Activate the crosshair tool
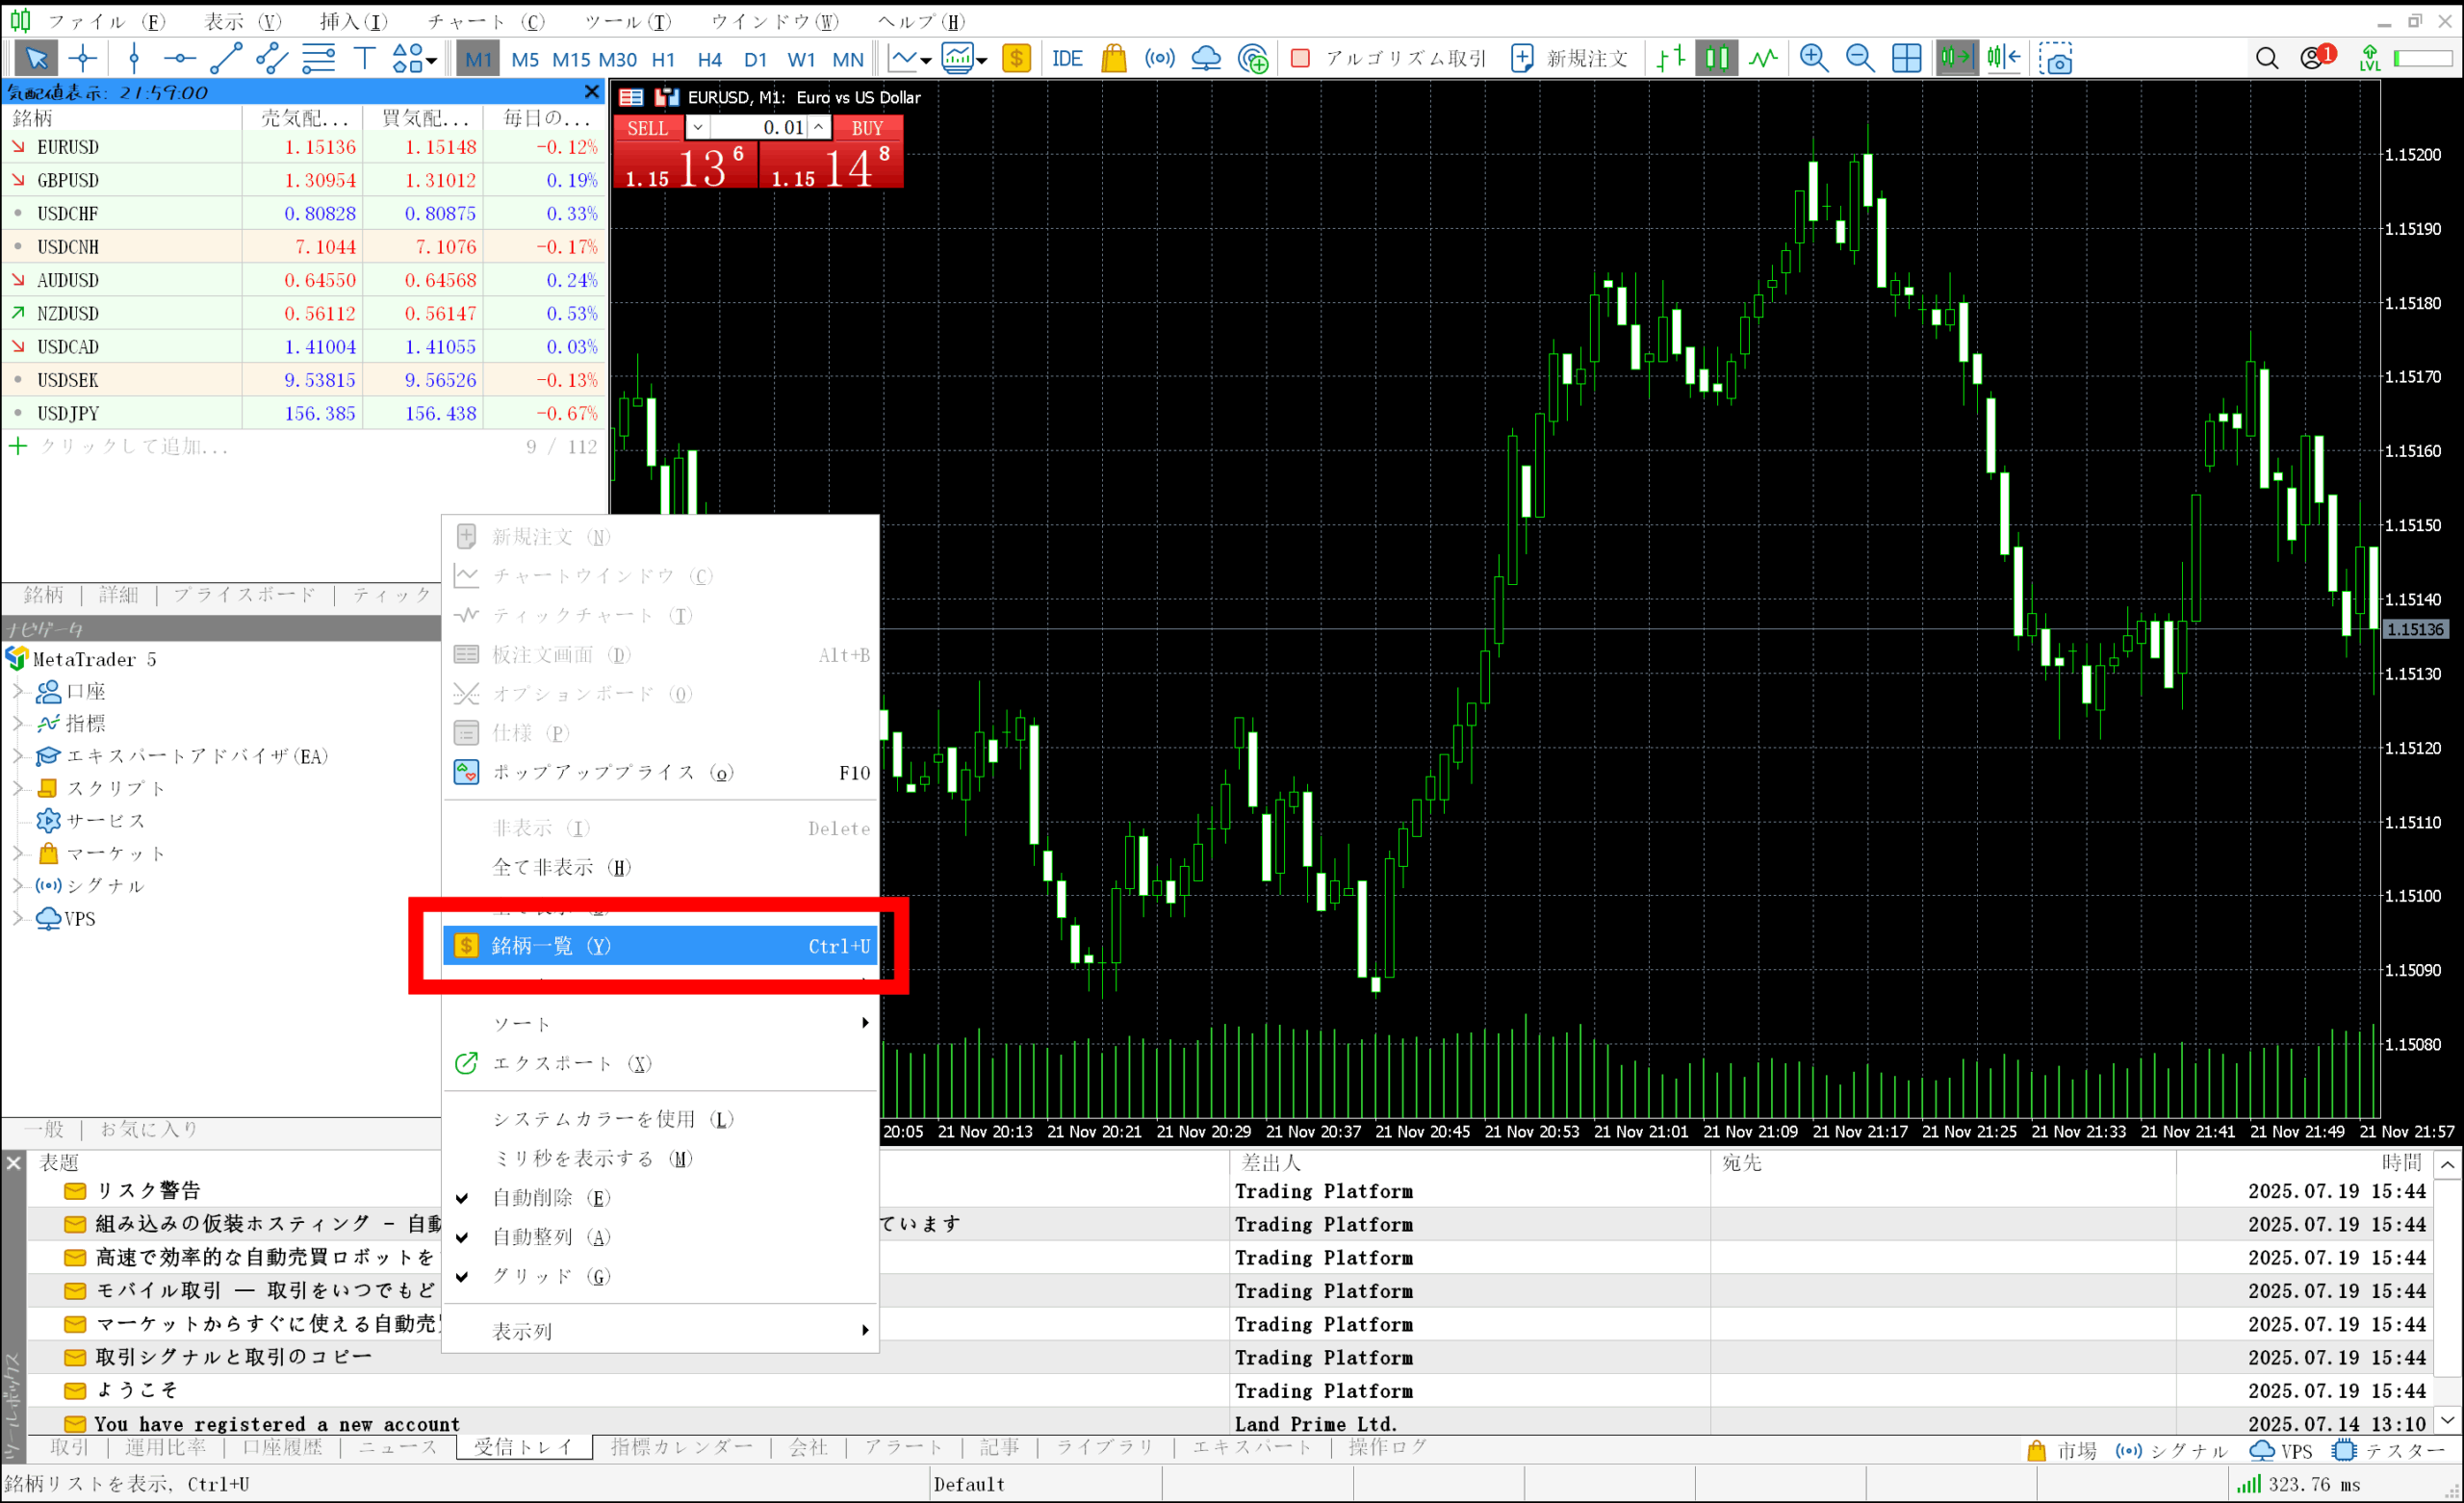 pyautogui.click(x=82, y=59)
